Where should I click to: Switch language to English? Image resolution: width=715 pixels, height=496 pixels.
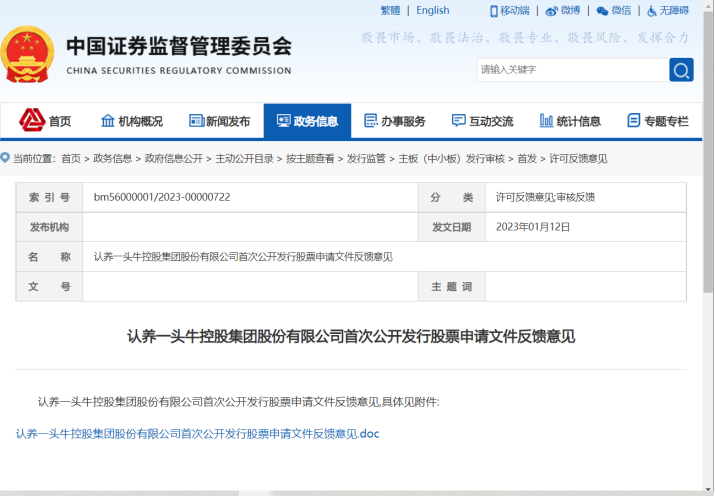(x=432, y=11)
